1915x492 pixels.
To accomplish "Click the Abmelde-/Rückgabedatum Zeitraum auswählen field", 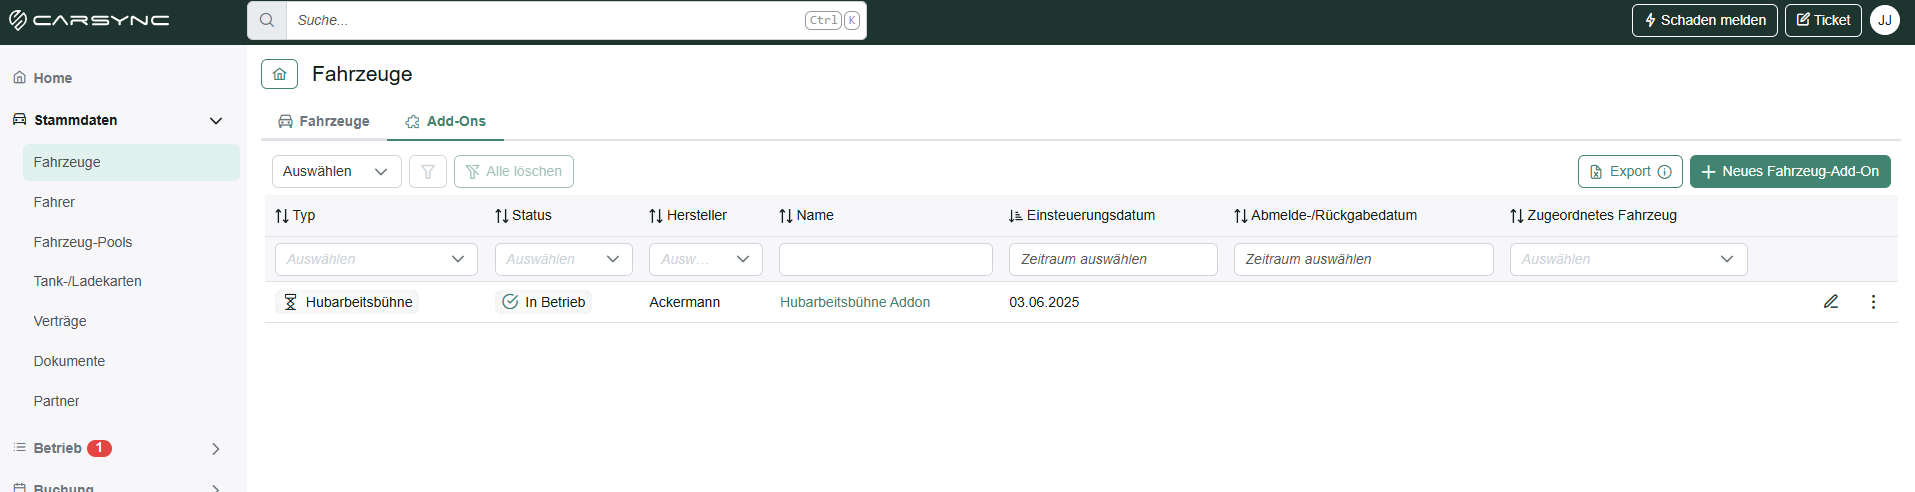I will pos(1363,259).
